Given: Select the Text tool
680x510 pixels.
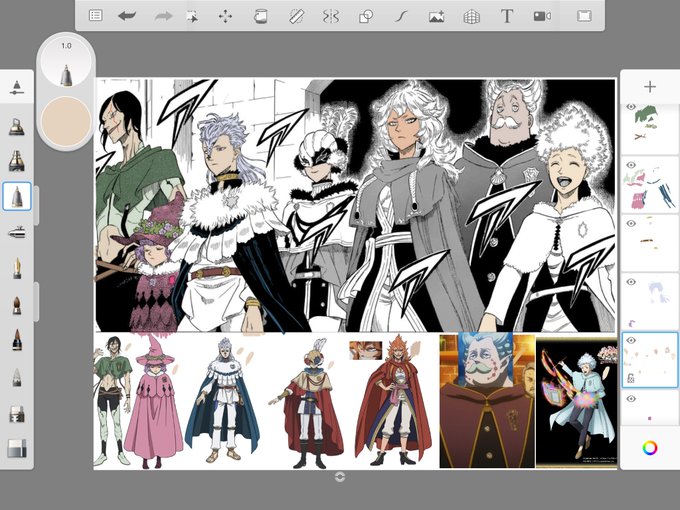Looking at the screenshot, I should click(x=507, y=16).
